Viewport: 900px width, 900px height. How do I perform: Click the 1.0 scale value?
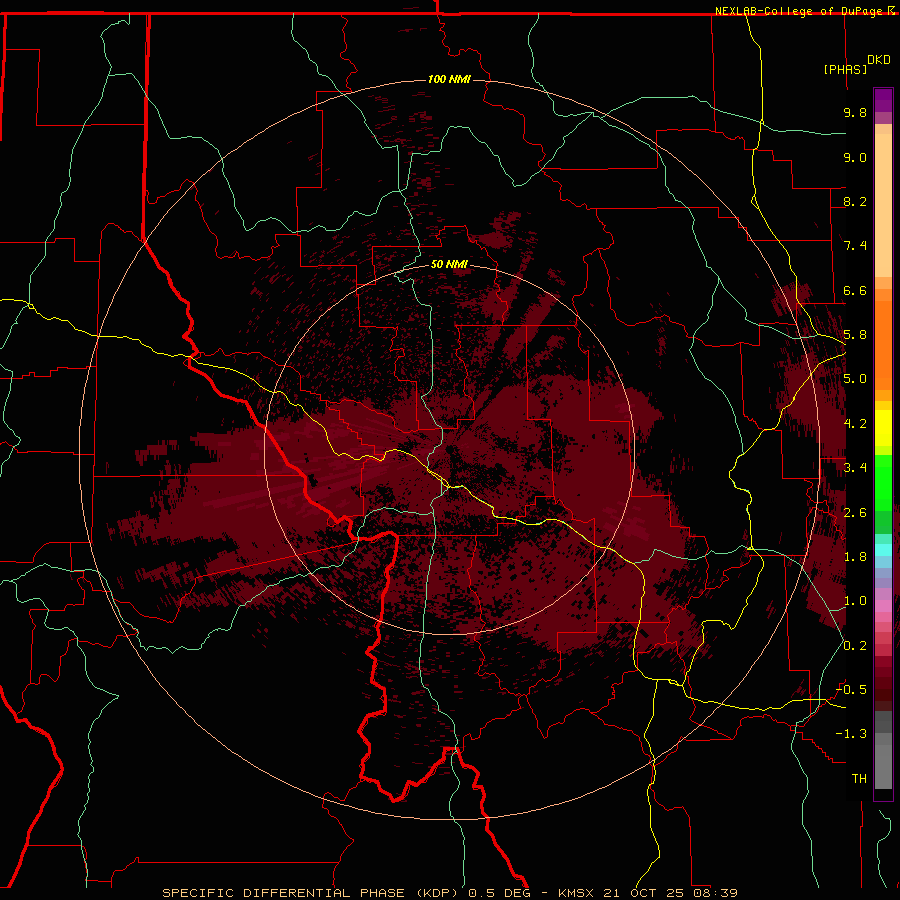(855, 601)
